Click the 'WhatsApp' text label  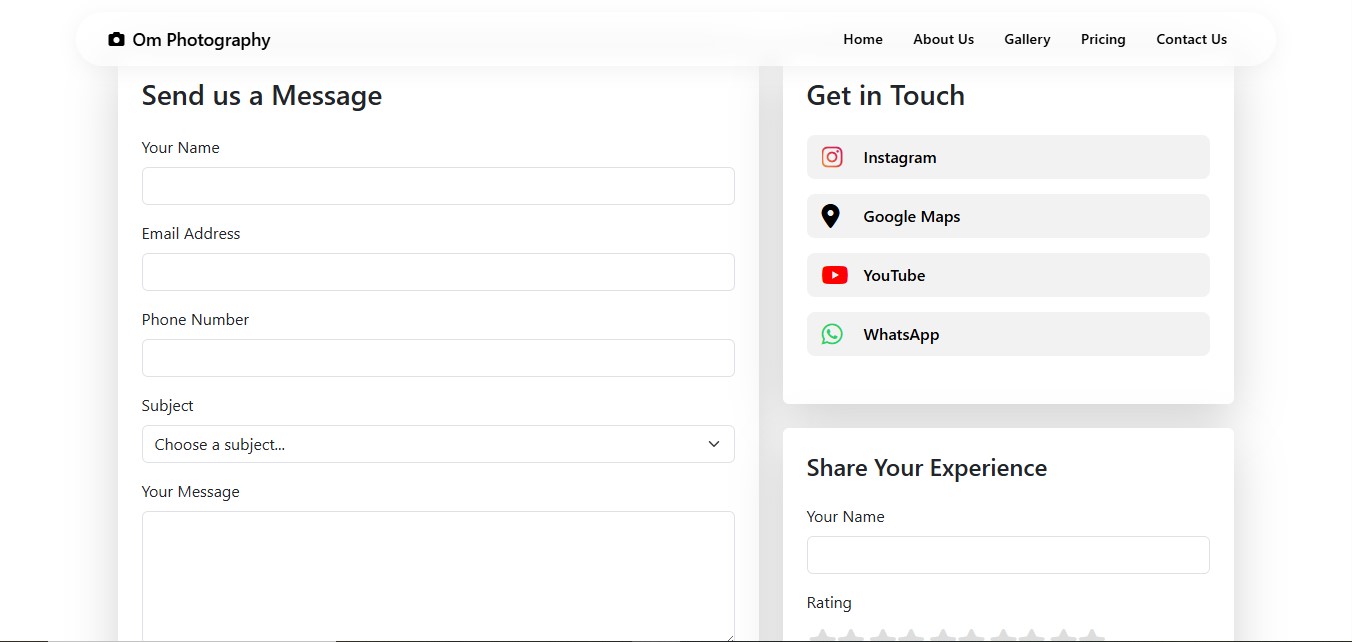[901, 335]
